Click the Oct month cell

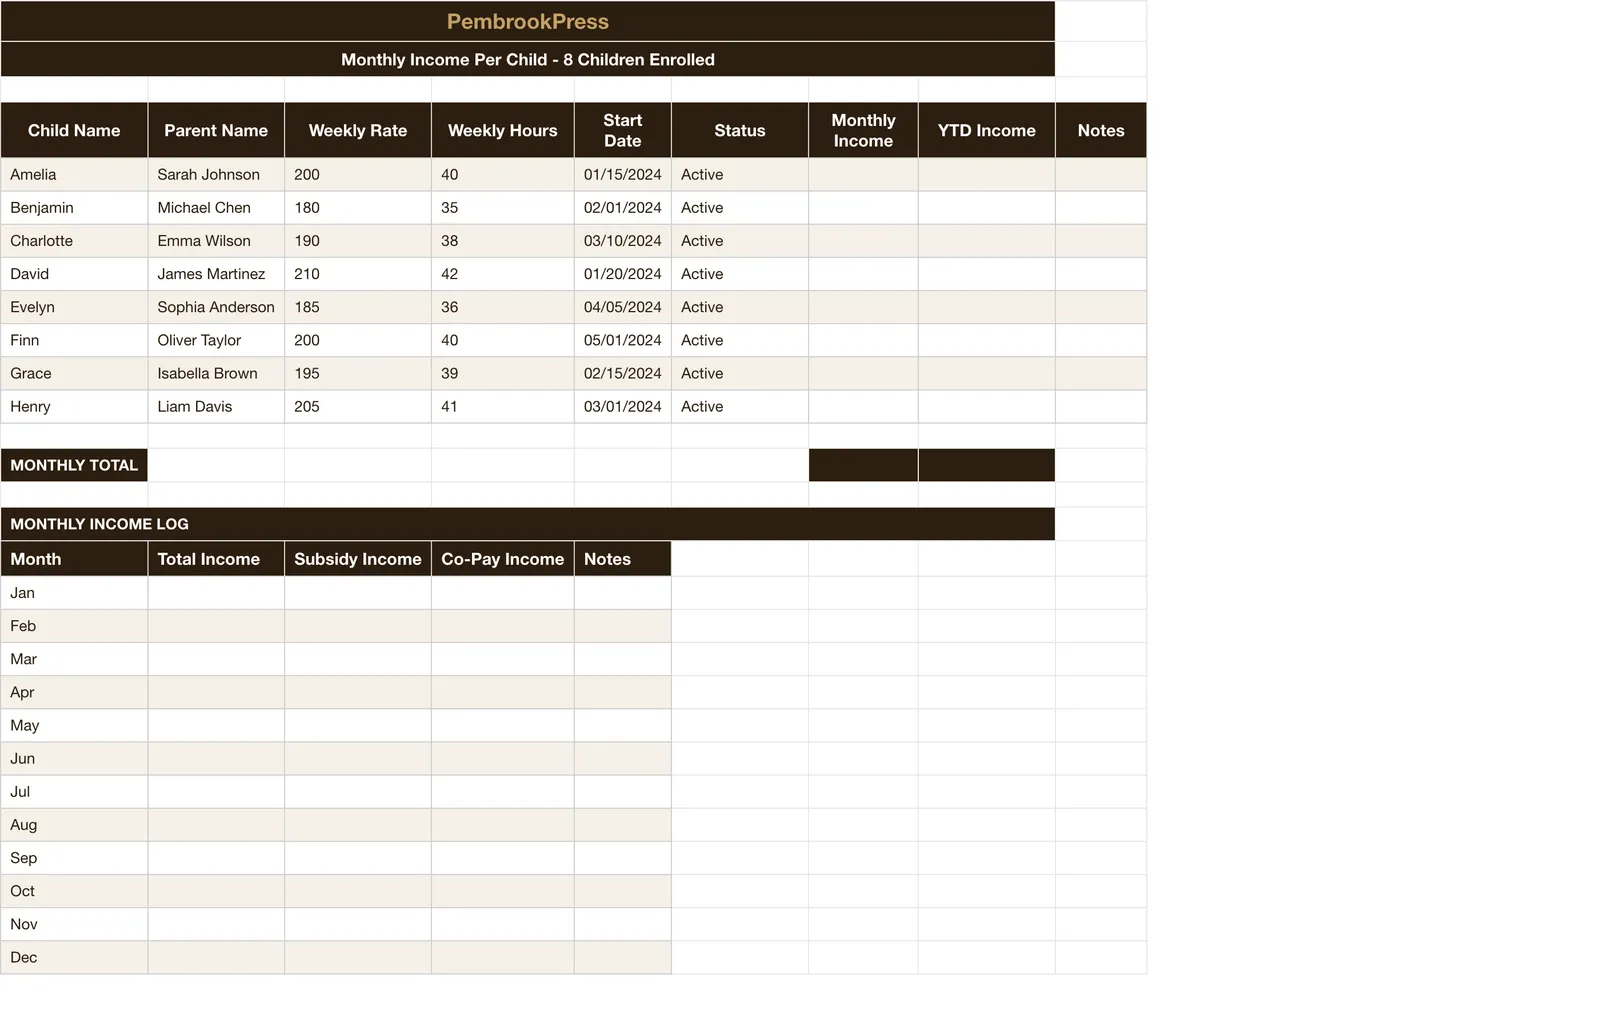click(x=74, y=891)
